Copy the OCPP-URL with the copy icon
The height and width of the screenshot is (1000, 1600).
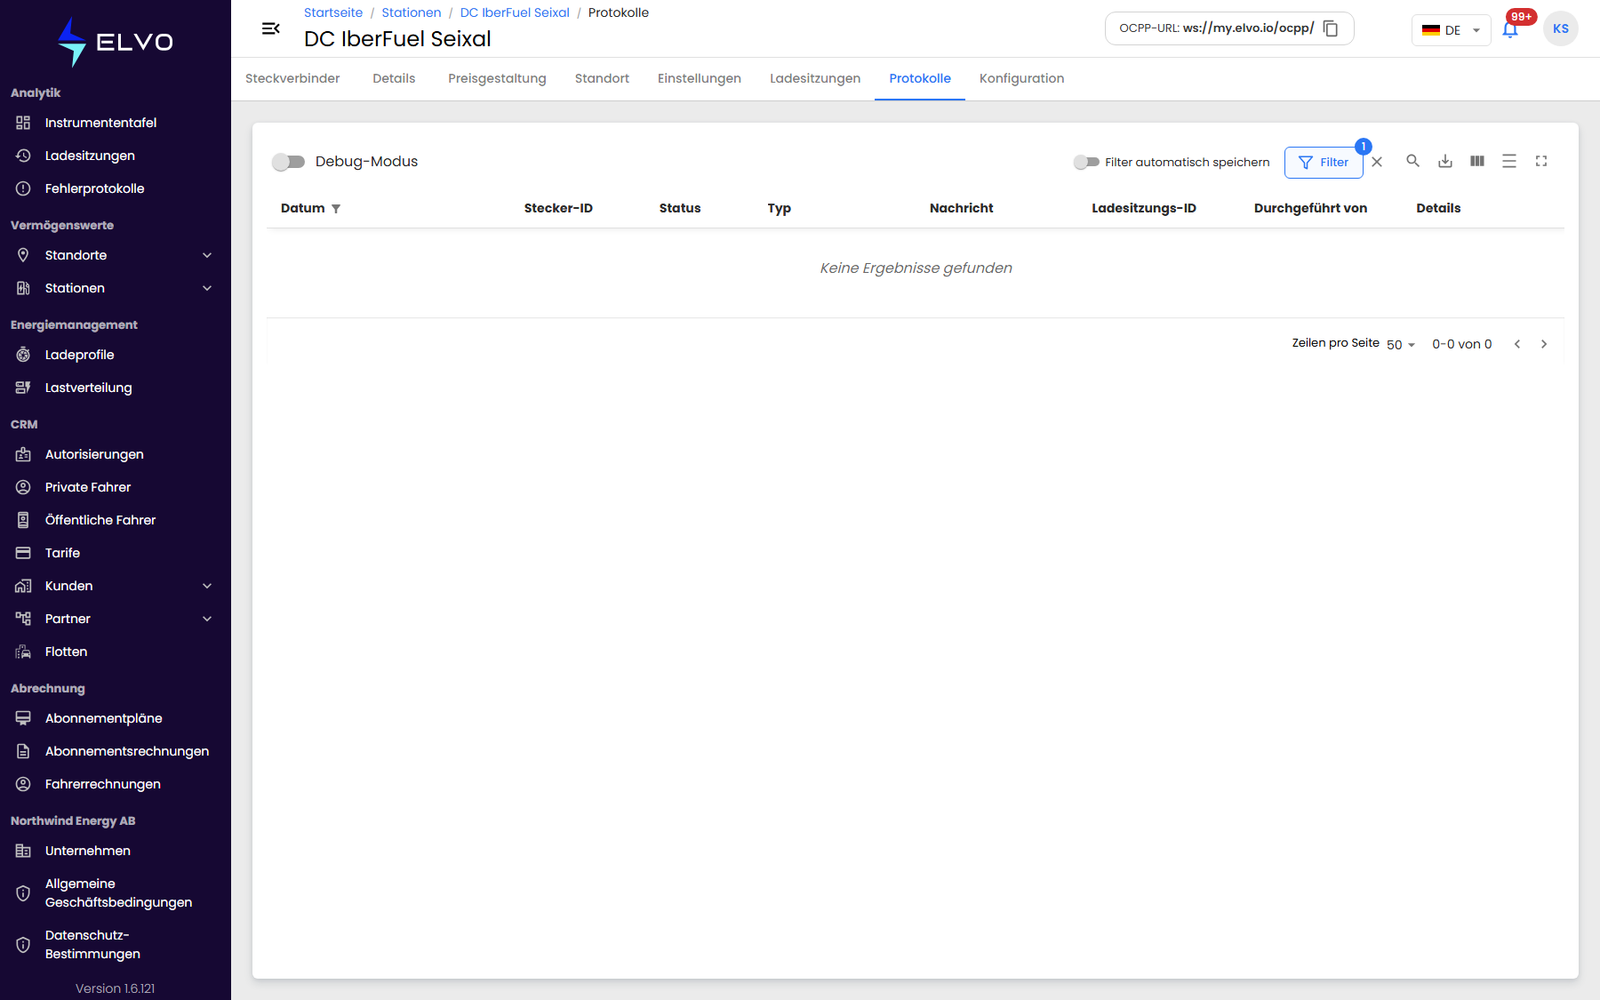(1330, 29)
